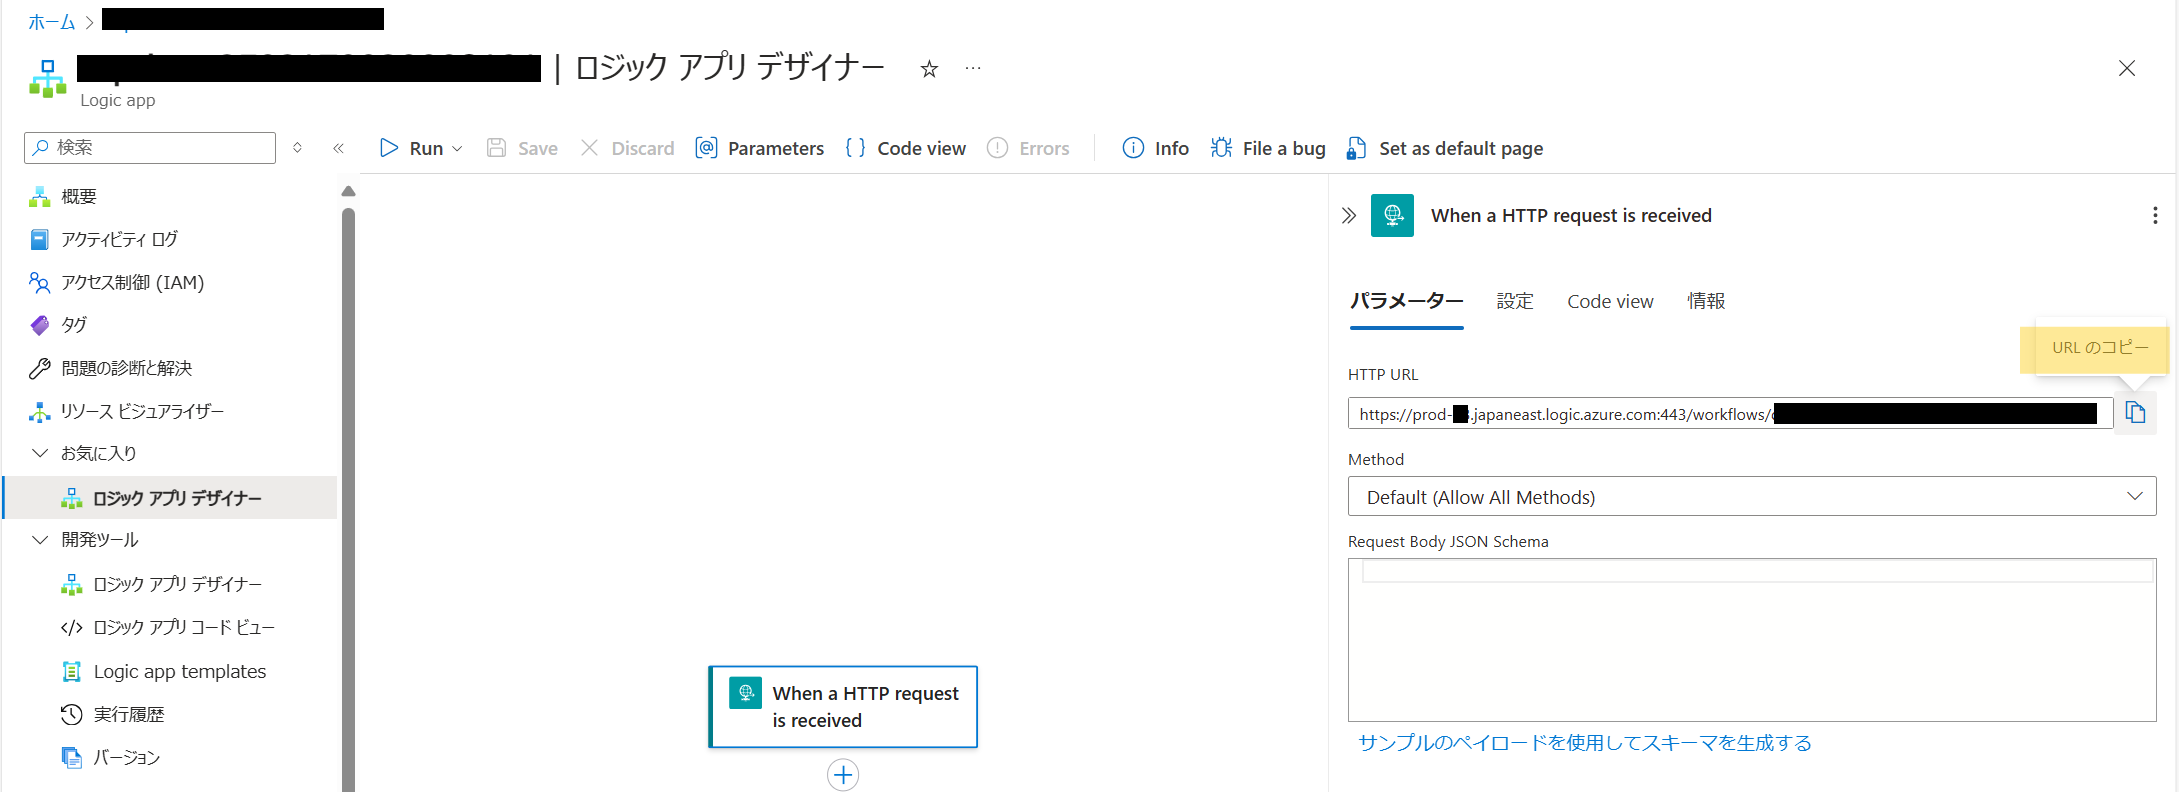Open the Method dropdown
The width and height of the screenshot is (2179, 792).
[x=1752, y=497]
